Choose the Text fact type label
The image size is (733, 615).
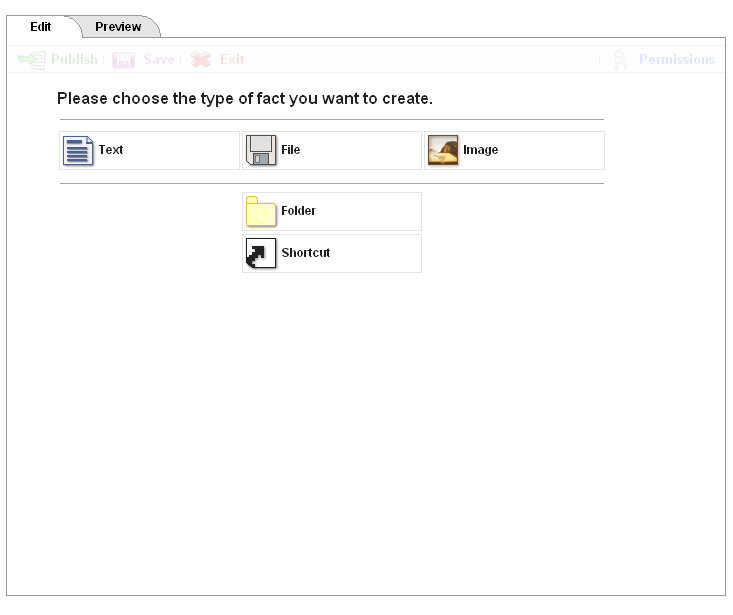[x=111, y=151]
